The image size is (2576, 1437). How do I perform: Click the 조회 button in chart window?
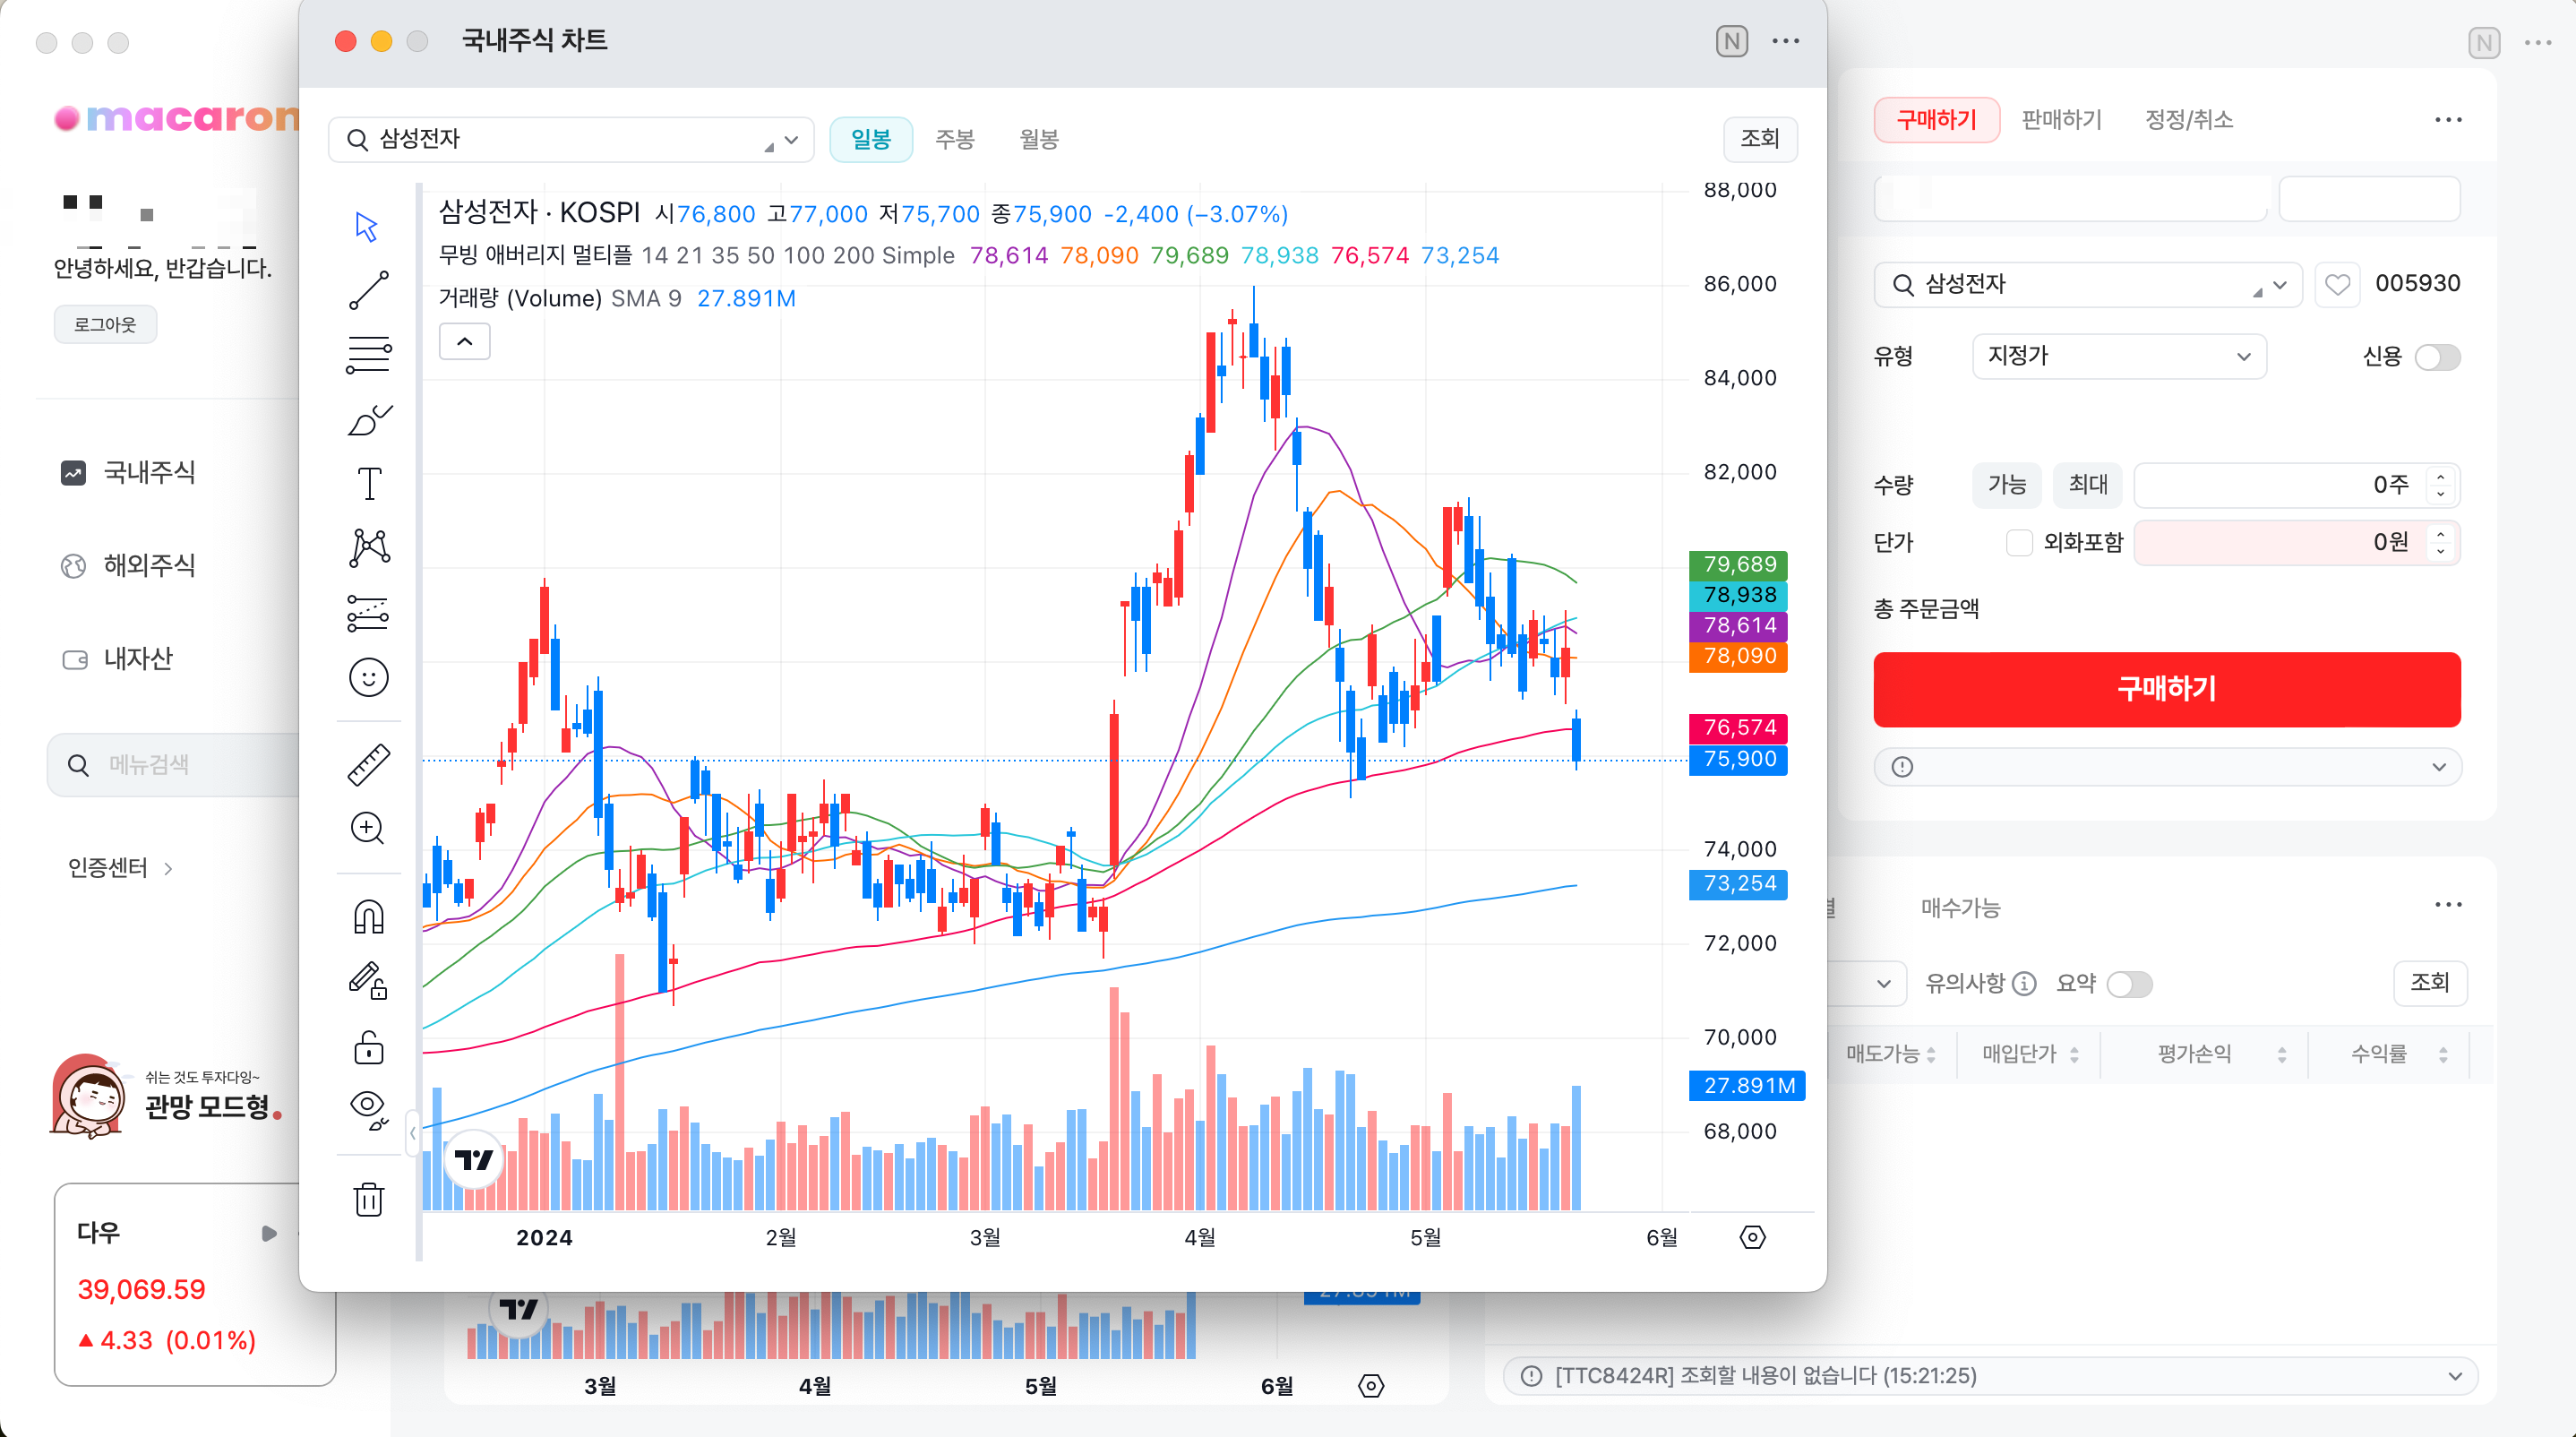click(1760, 139)
